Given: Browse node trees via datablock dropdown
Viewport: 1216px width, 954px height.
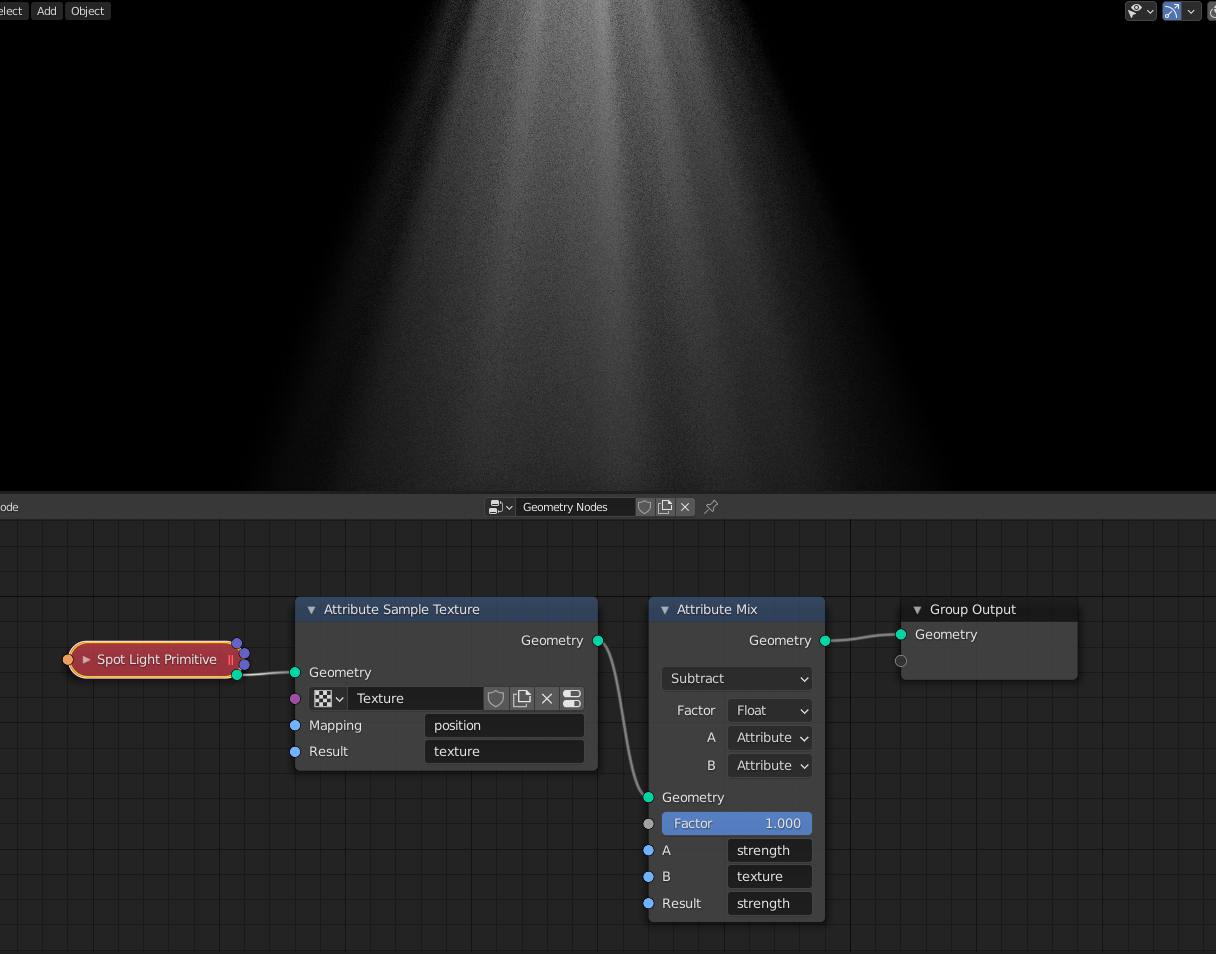Looking at the screenshot, I should coord(500,507).
